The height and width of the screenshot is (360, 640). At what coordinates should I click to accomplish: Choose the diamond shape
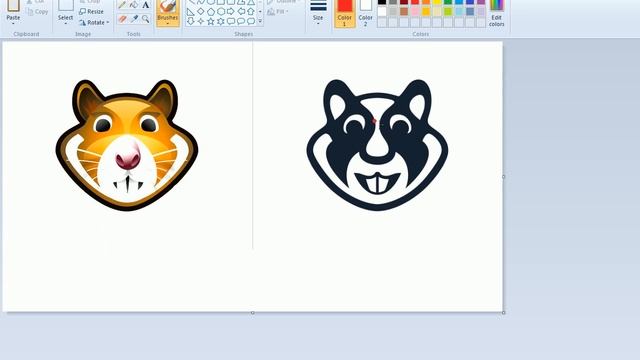(201, 12)
